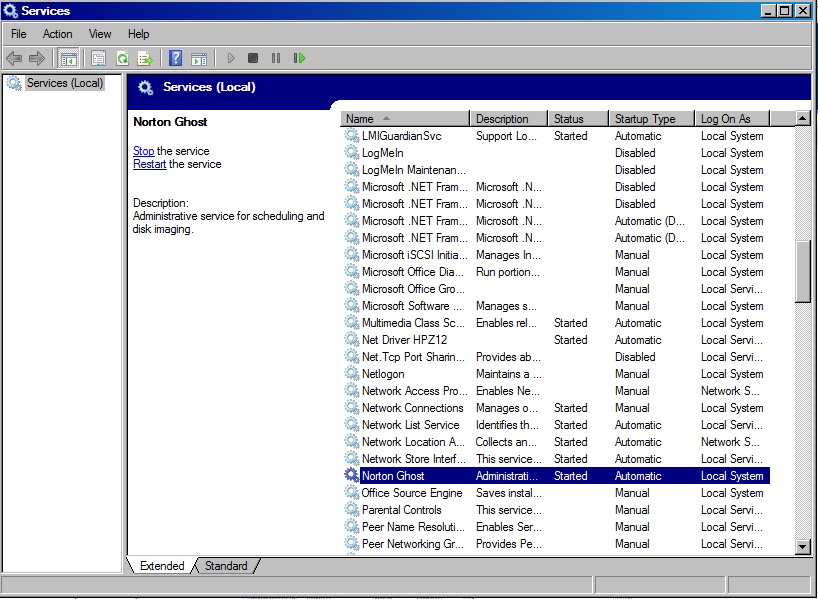This screenshot has width=818, height=599.
Task: Open the Help menu
Action: [139, 34]
